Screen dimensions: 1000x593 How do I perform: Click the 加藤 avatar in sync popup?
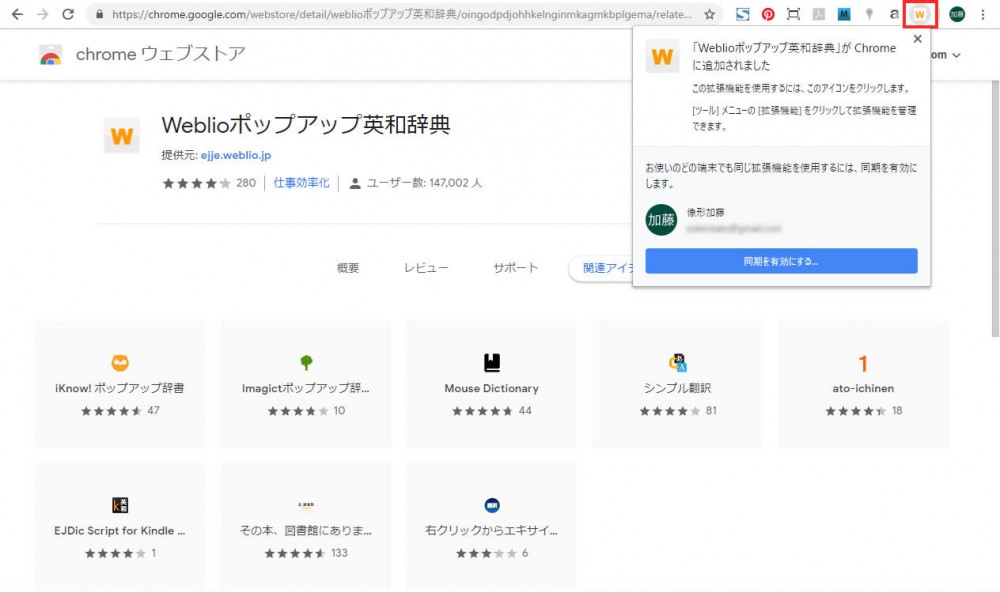[x=661, y=220]
